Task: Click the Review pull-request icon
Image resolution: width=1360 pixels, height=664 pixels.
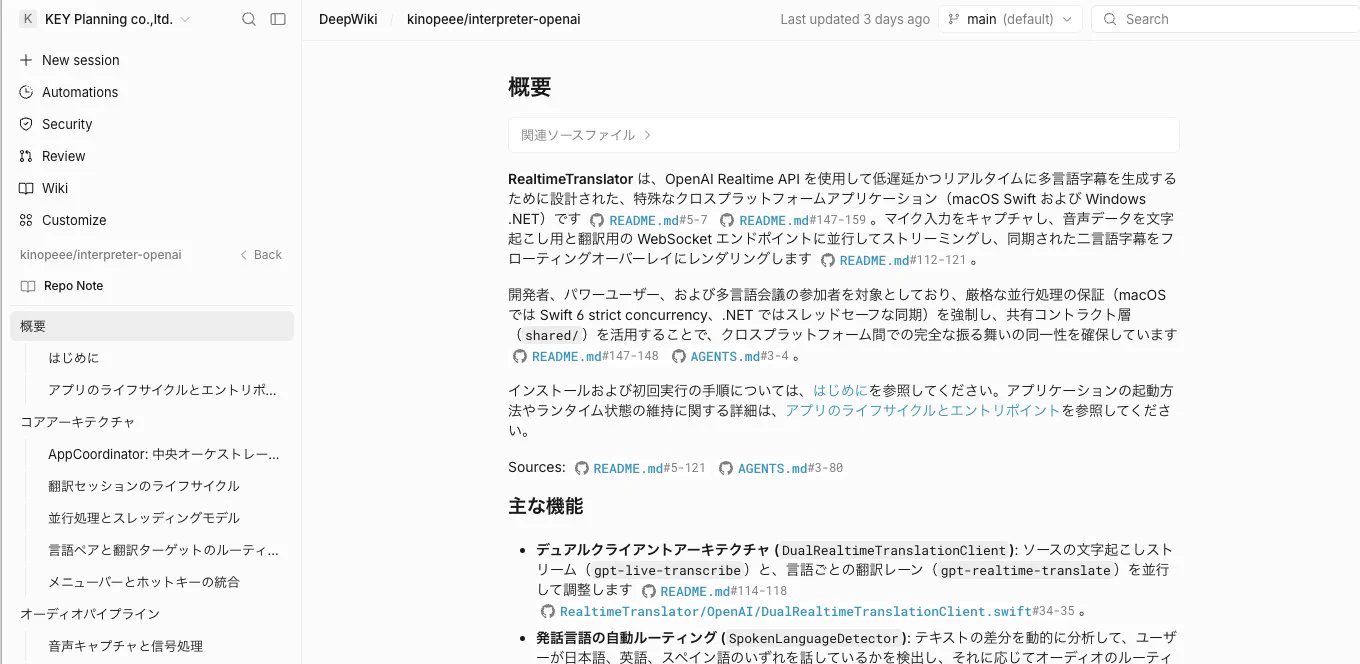Action: (x=26, y=156)
